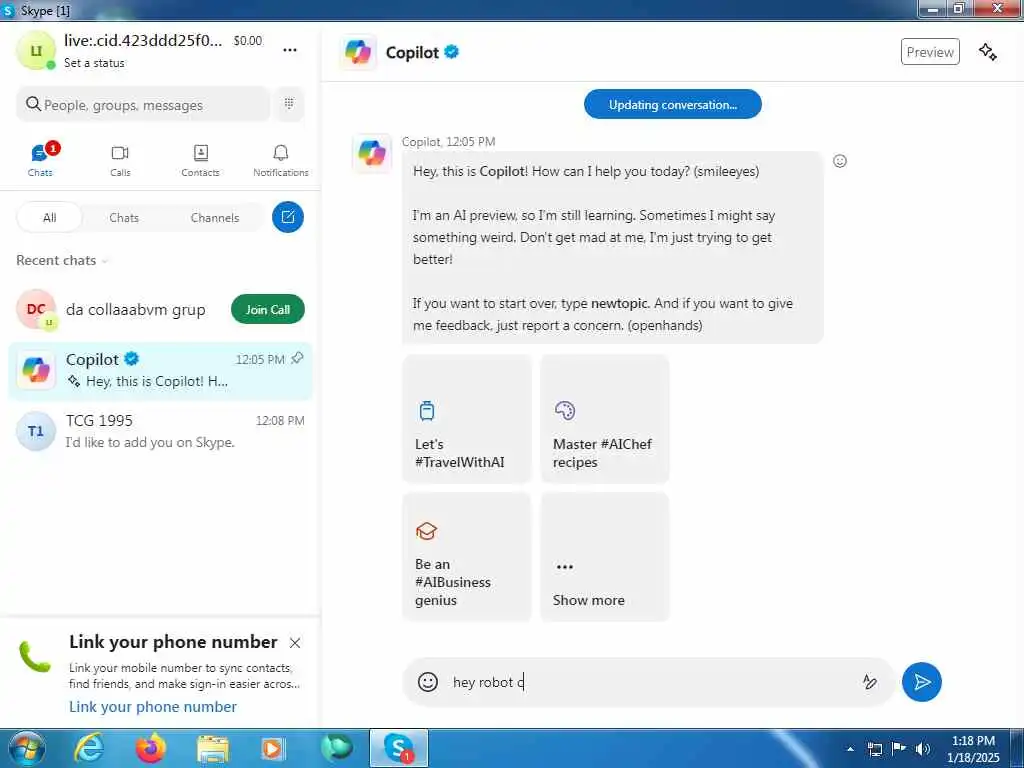Select the Channels filter
Image resolution: width=1024 pixels, height=768 pixels.
click(x=215, y=217)
